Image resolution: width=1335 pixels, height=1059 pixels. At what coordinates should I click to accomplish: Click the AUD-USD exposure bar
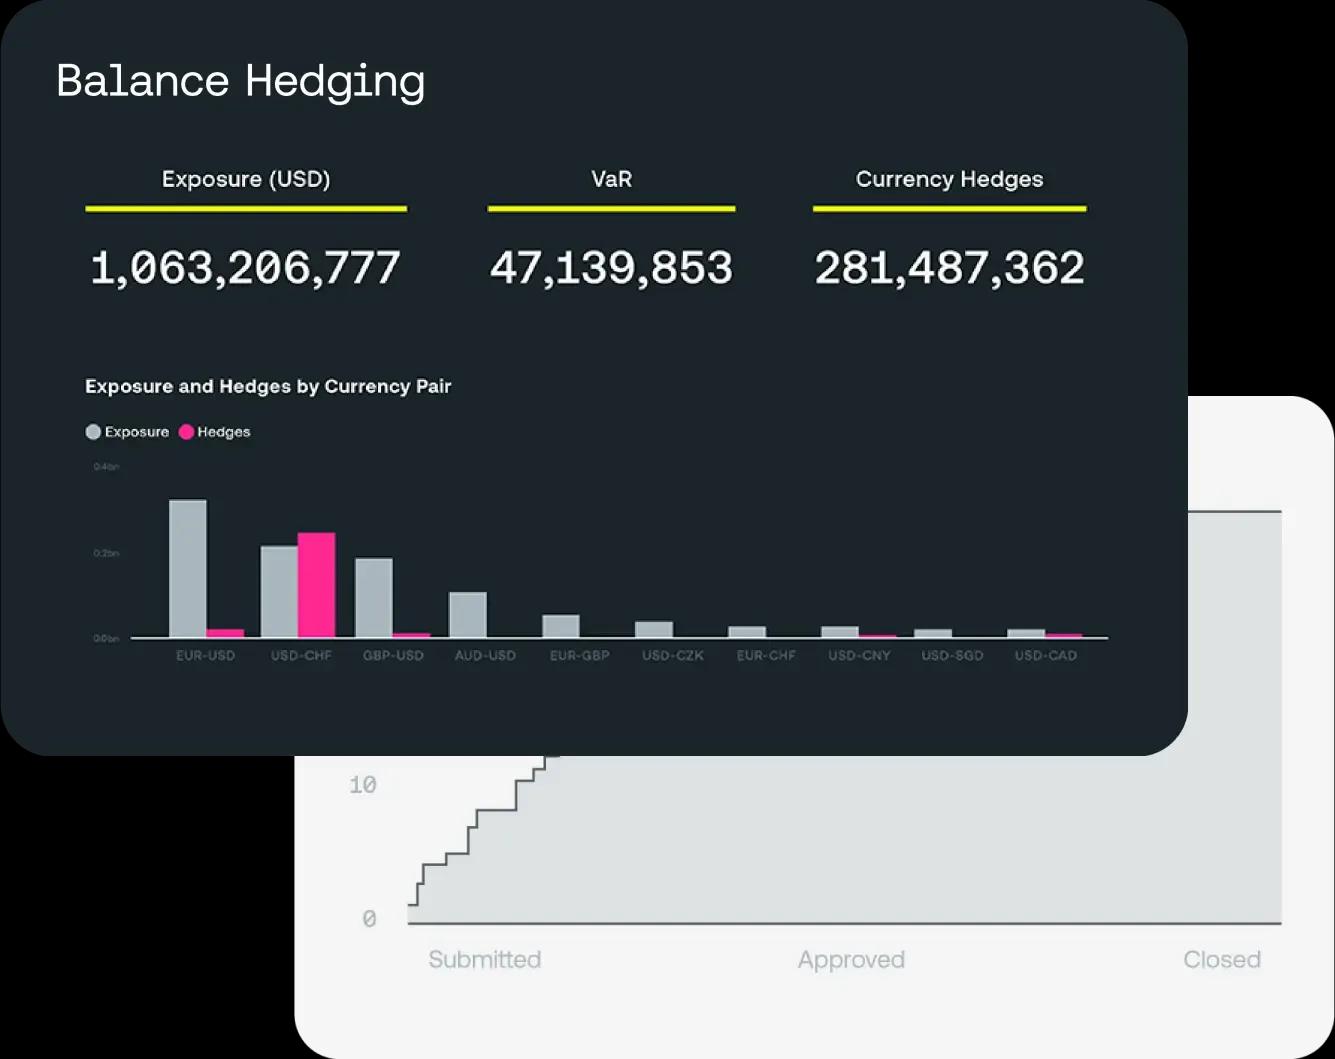(467, 614)
